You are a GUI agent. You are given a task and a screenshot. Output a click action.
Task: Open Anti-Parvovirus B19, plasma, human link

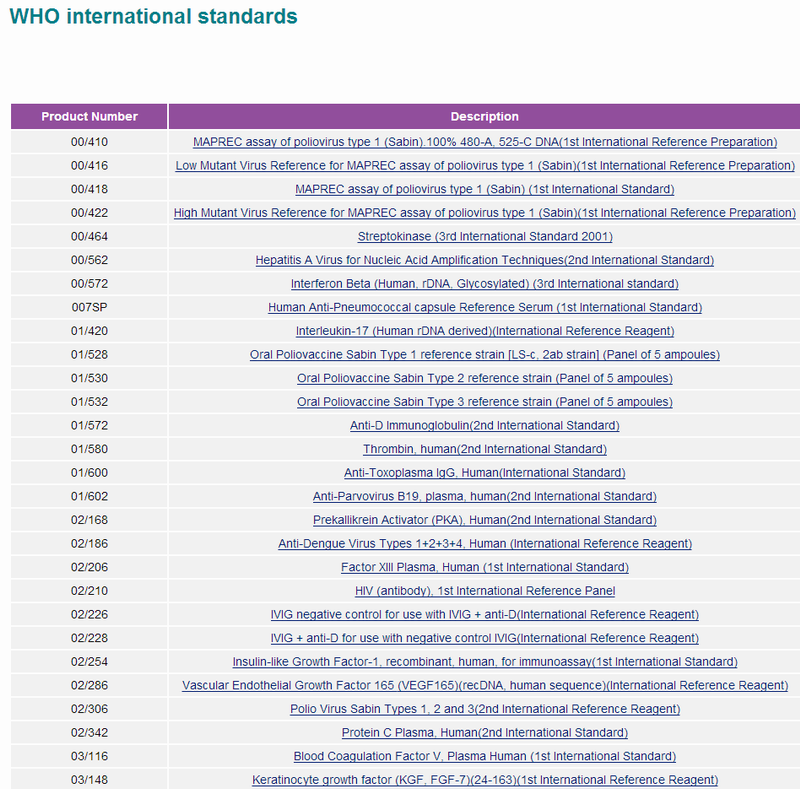(x=485, y=497)
